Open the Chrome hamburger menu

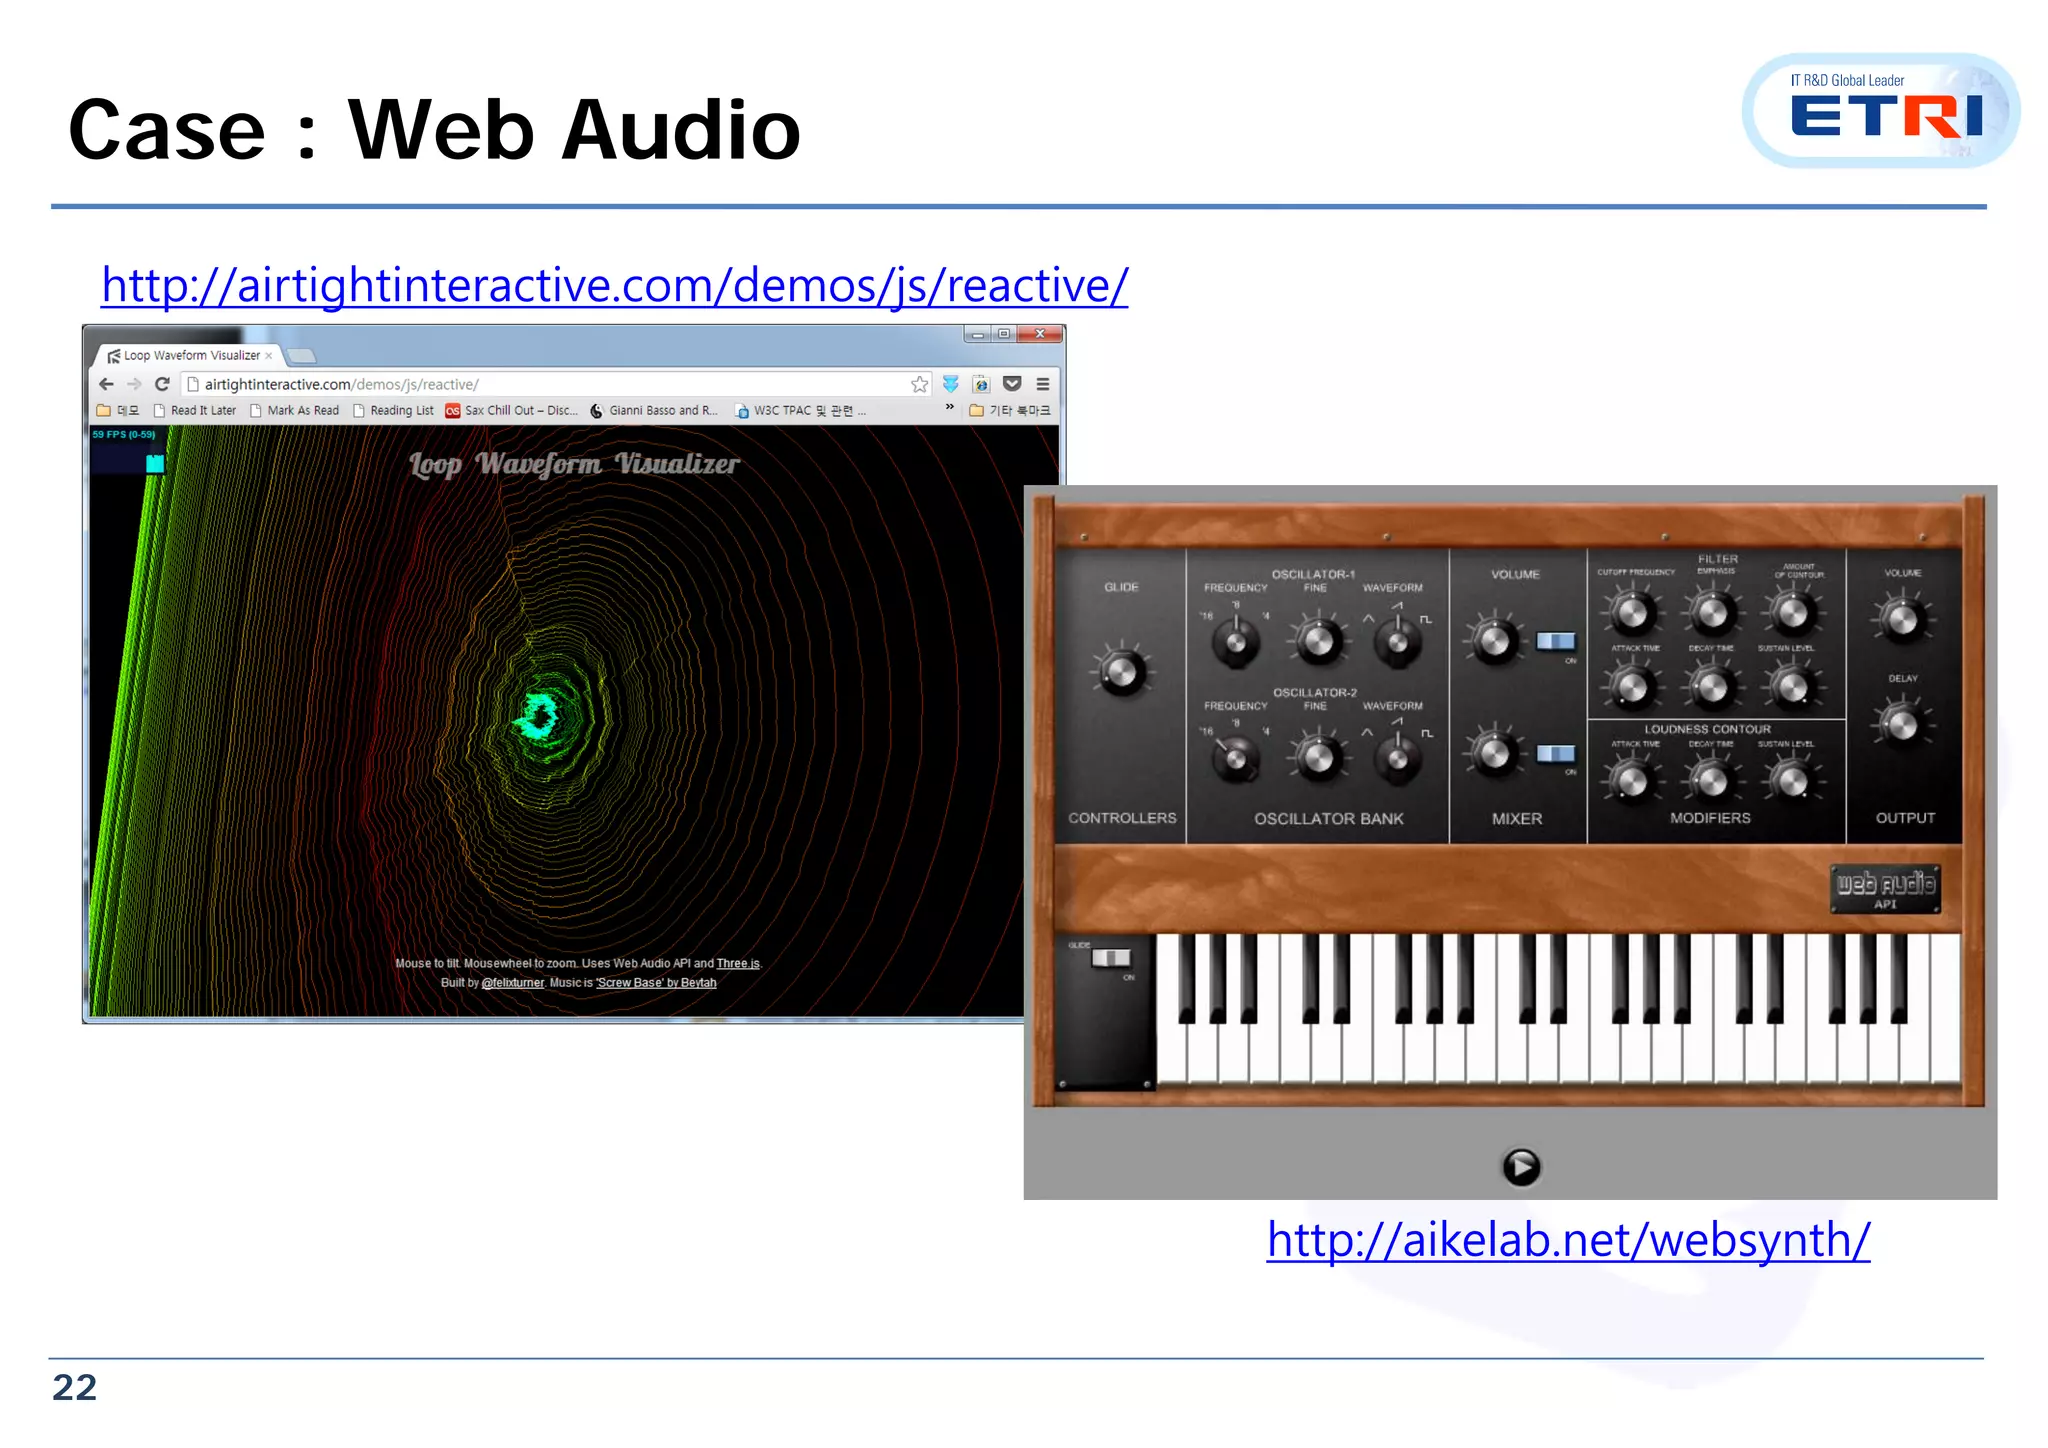pyautogui.click(x=1042, y=384)
